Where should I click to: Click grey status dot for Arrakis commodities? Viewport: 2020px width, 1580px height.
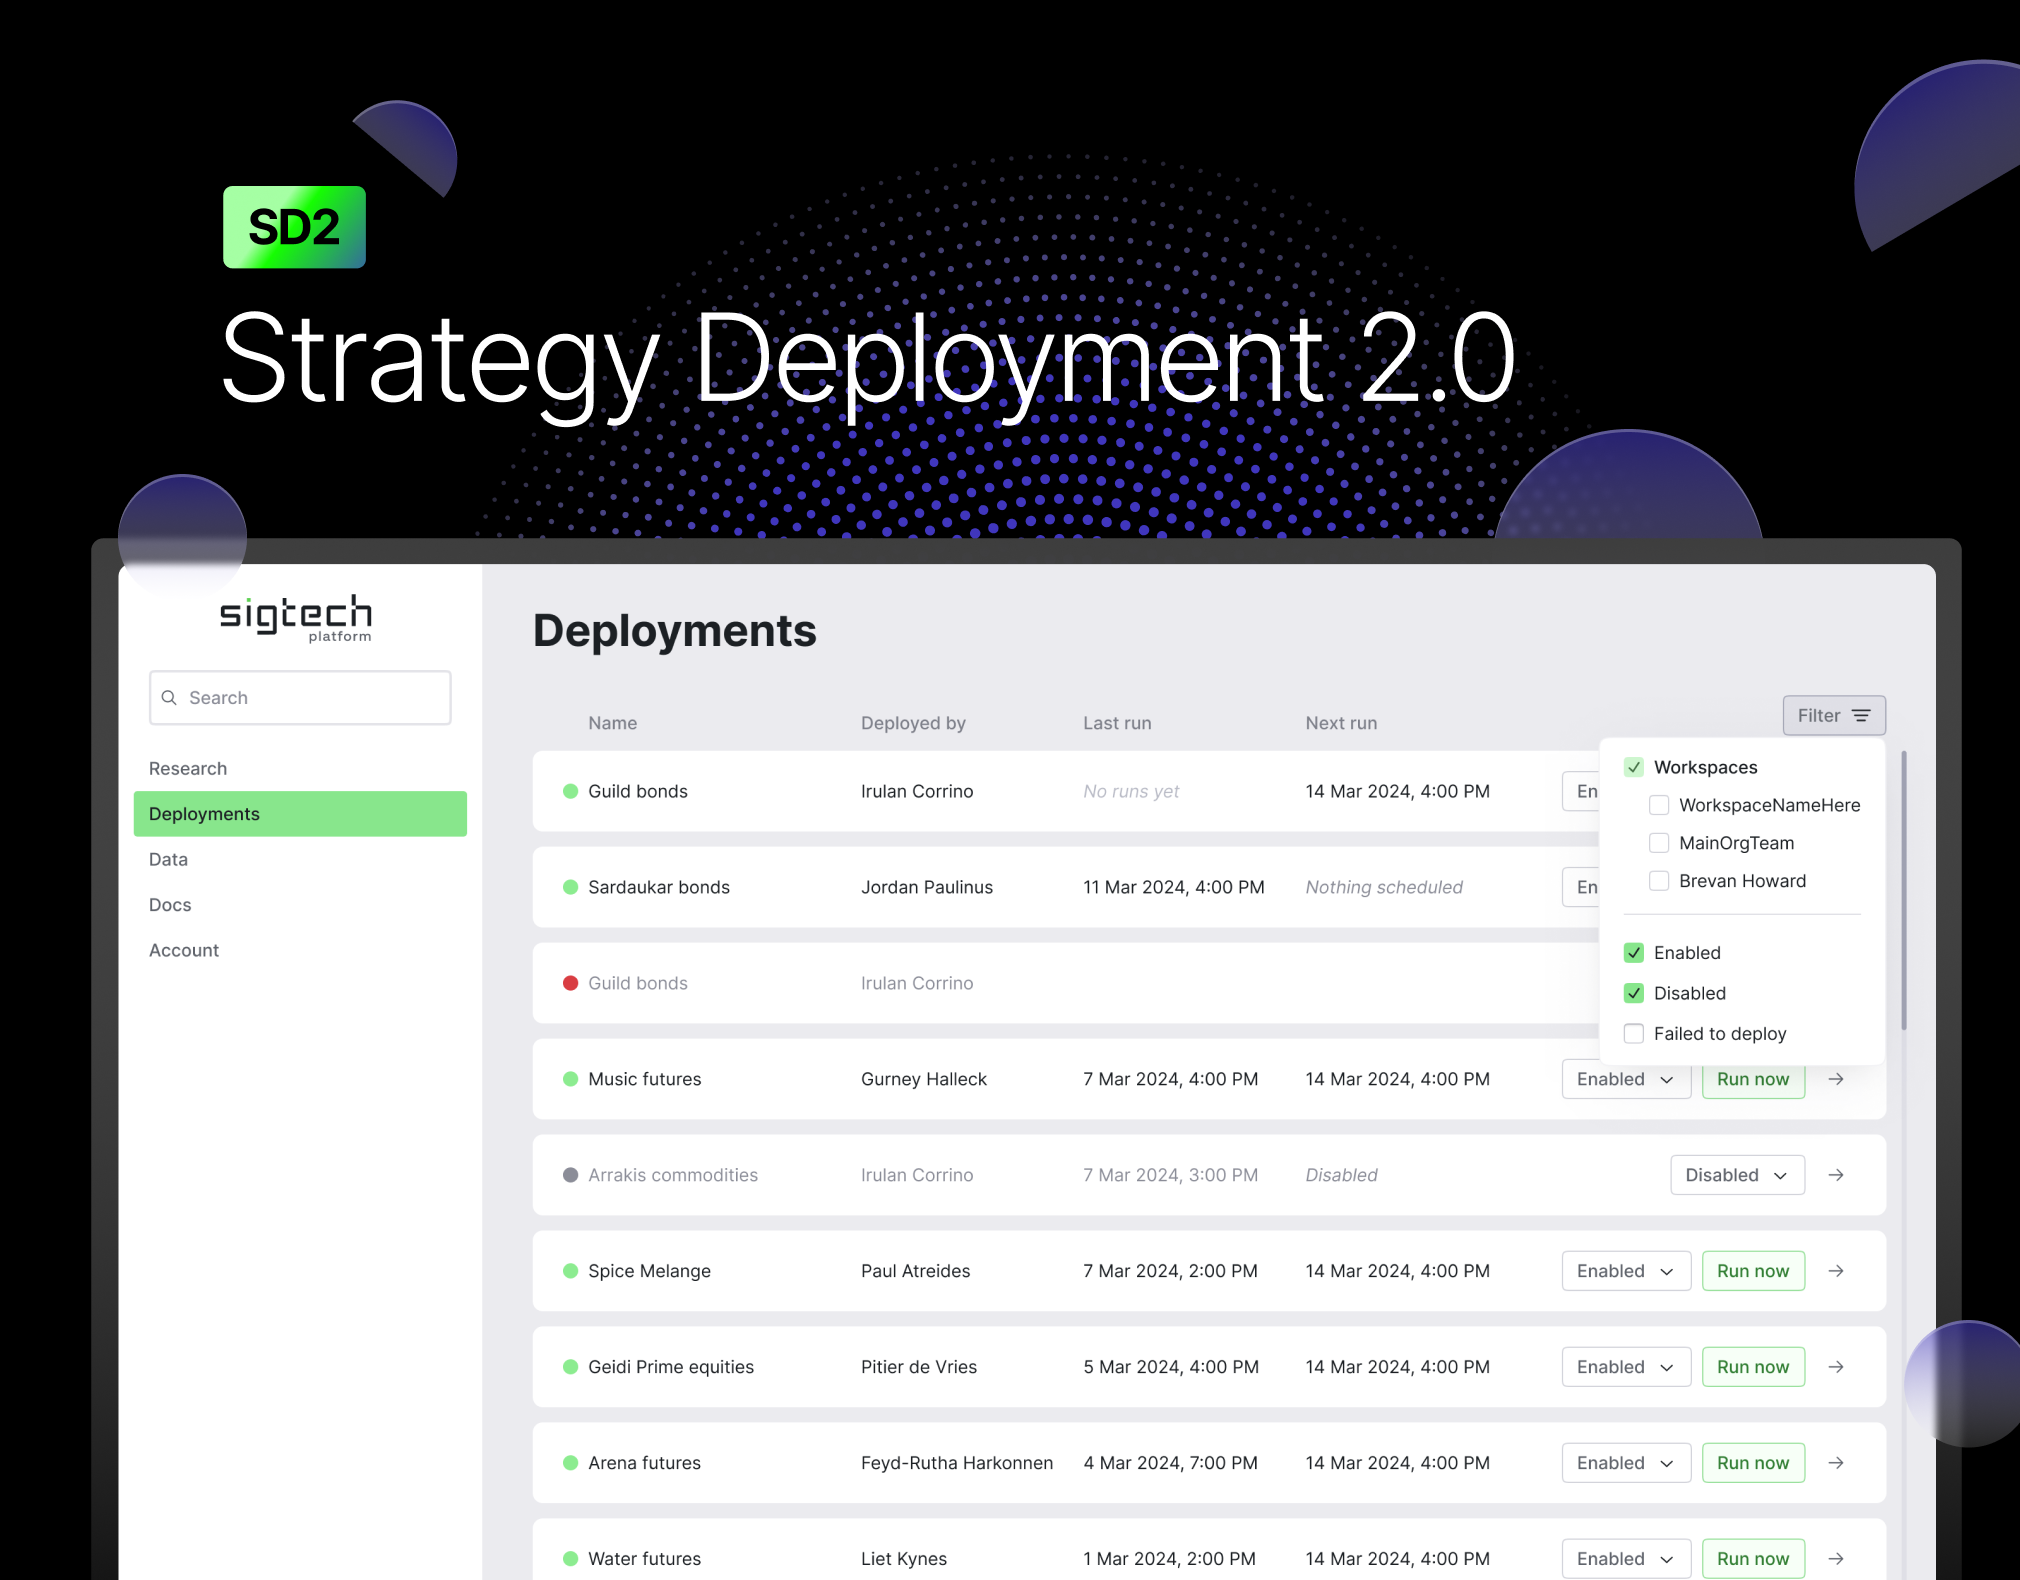pyautogui.click(x=571, y=1175)
